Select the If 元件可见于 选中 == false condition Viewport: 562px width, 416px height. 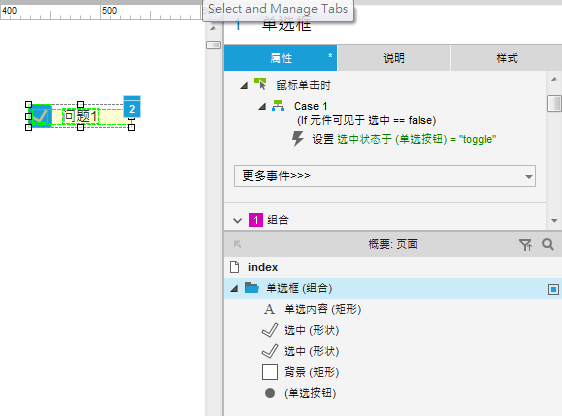pos(366,120)
